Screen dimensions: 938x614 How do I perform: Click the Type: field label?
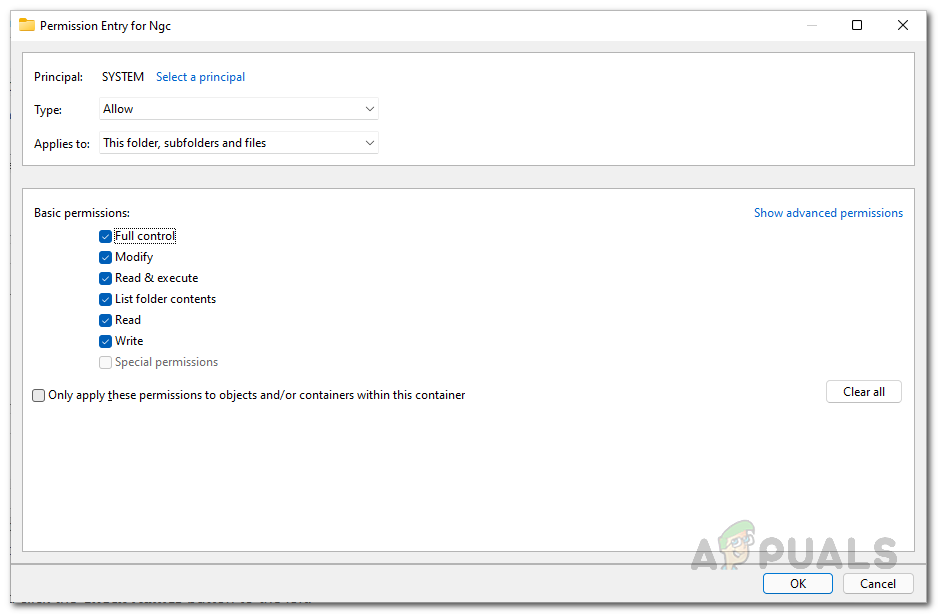pos(48,110)
